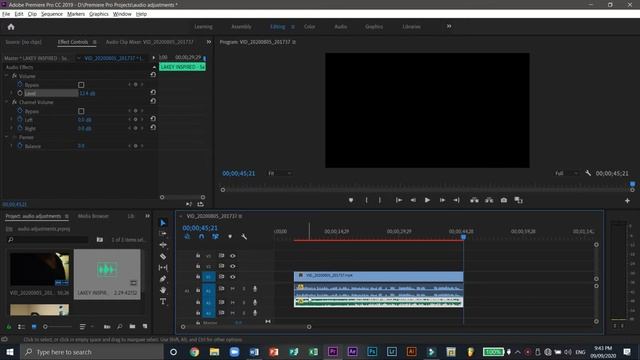
Task: Show overflow panels in source panel group
Action: pos(209,42)
